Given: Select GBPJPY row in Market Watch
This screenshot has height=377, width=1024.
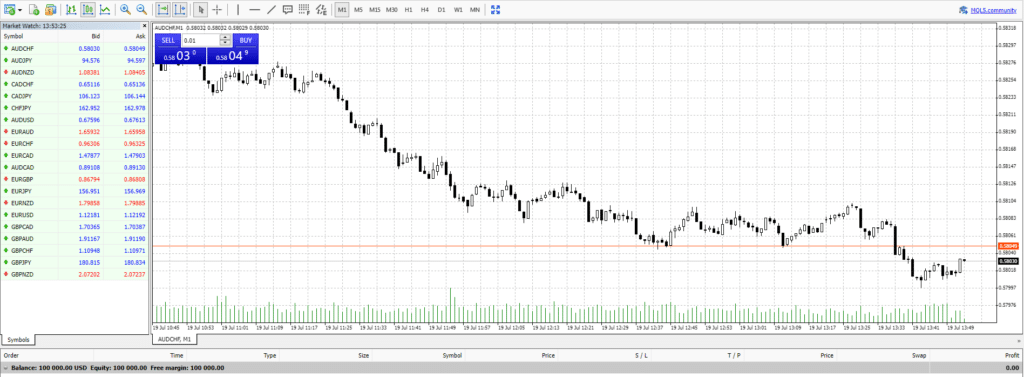Looking at the screenshot, I should pyautogui.click(x=75, y=262).
